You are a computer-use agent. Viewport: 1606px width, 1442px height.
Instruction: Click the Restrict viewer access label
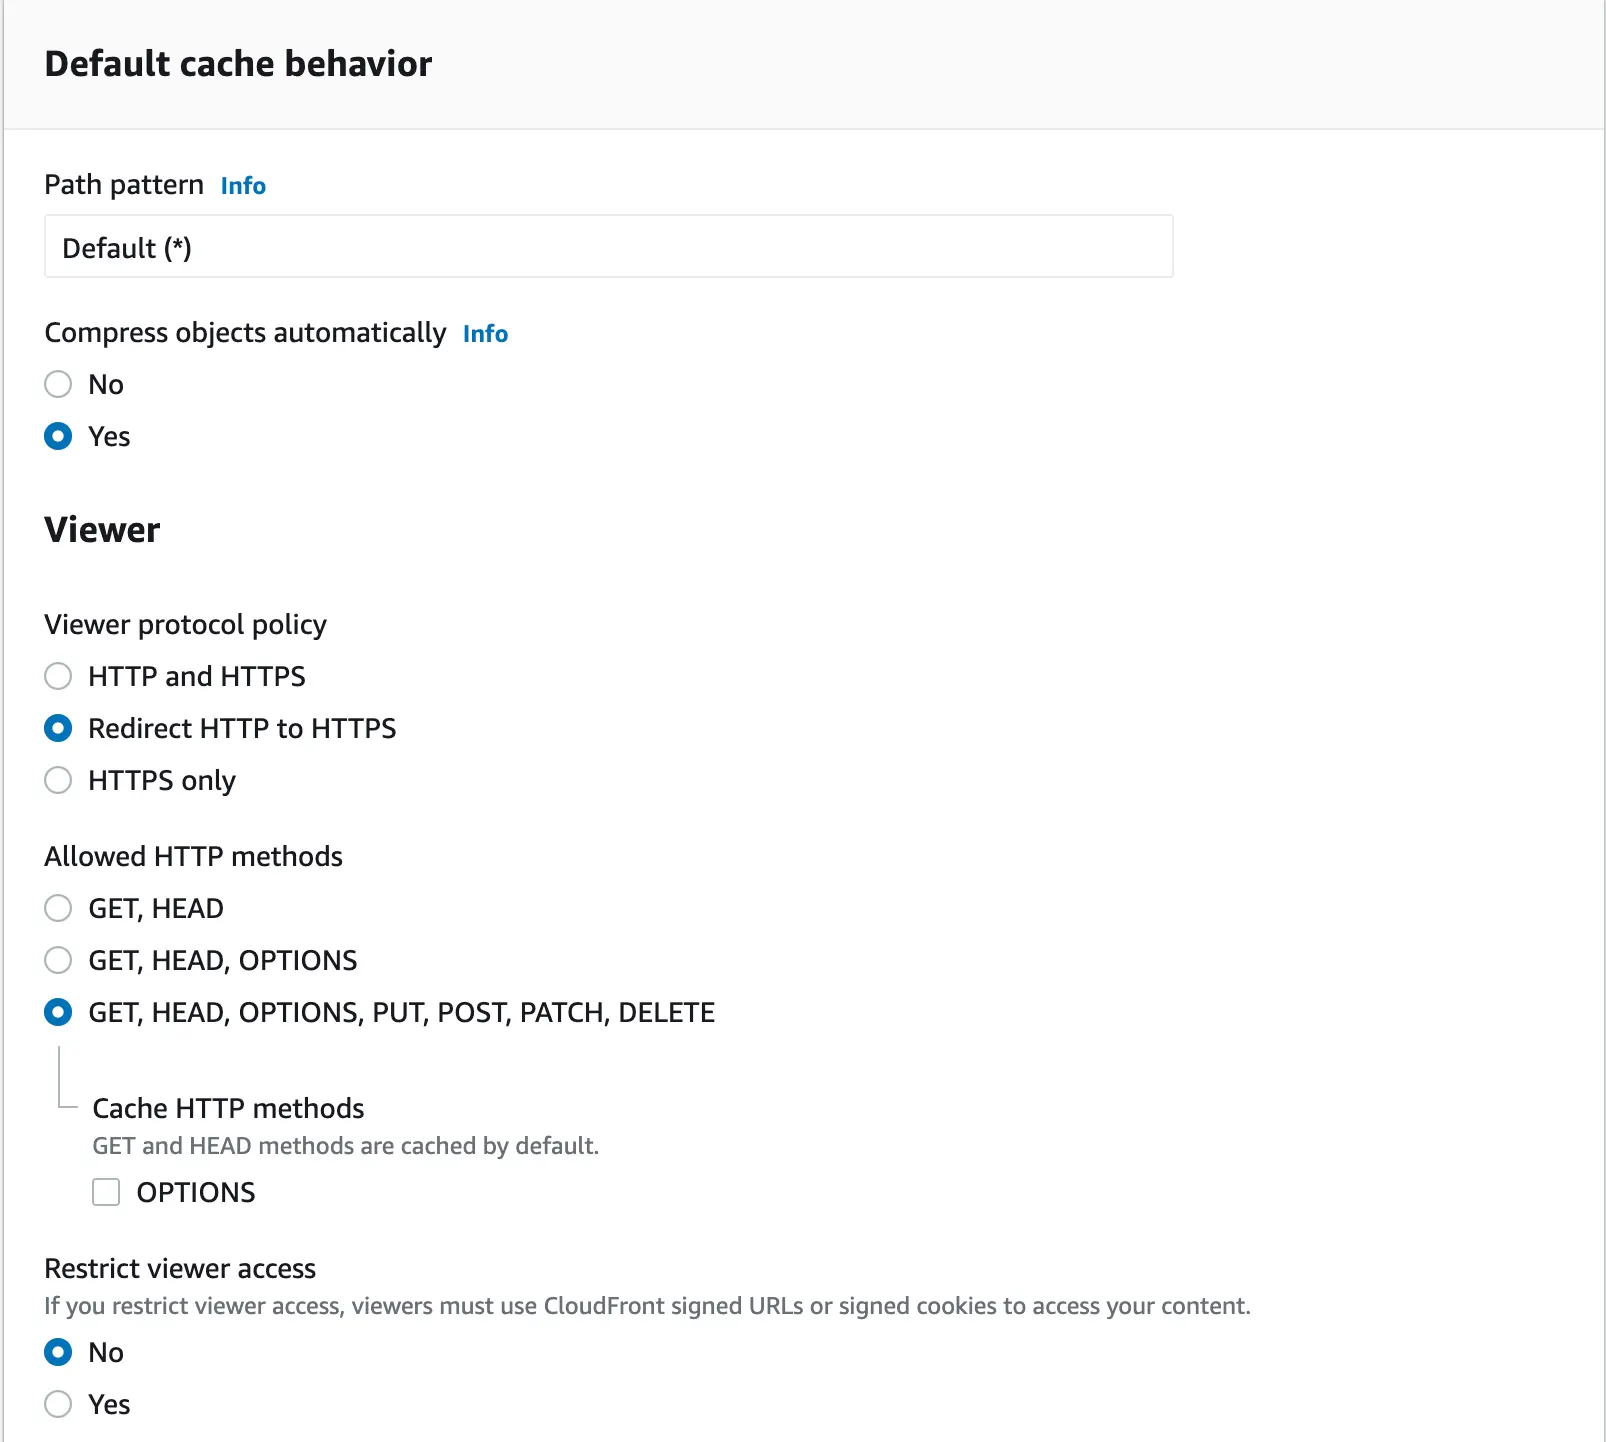[180, 1268]
